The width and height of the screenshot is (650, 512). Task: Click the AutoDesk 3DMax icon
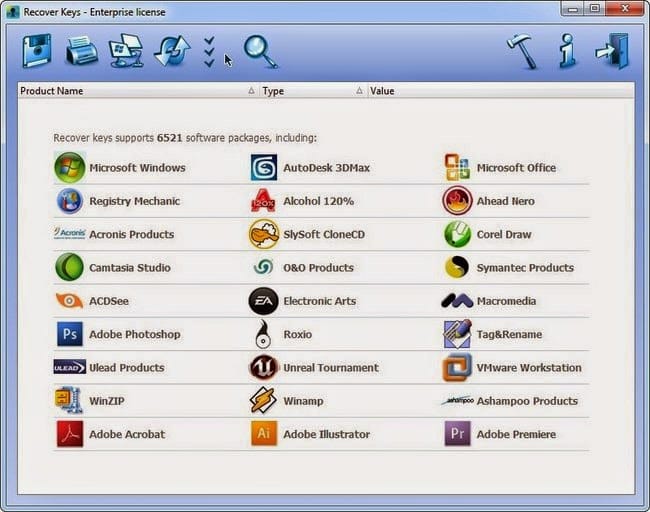(x=264, y=167)
